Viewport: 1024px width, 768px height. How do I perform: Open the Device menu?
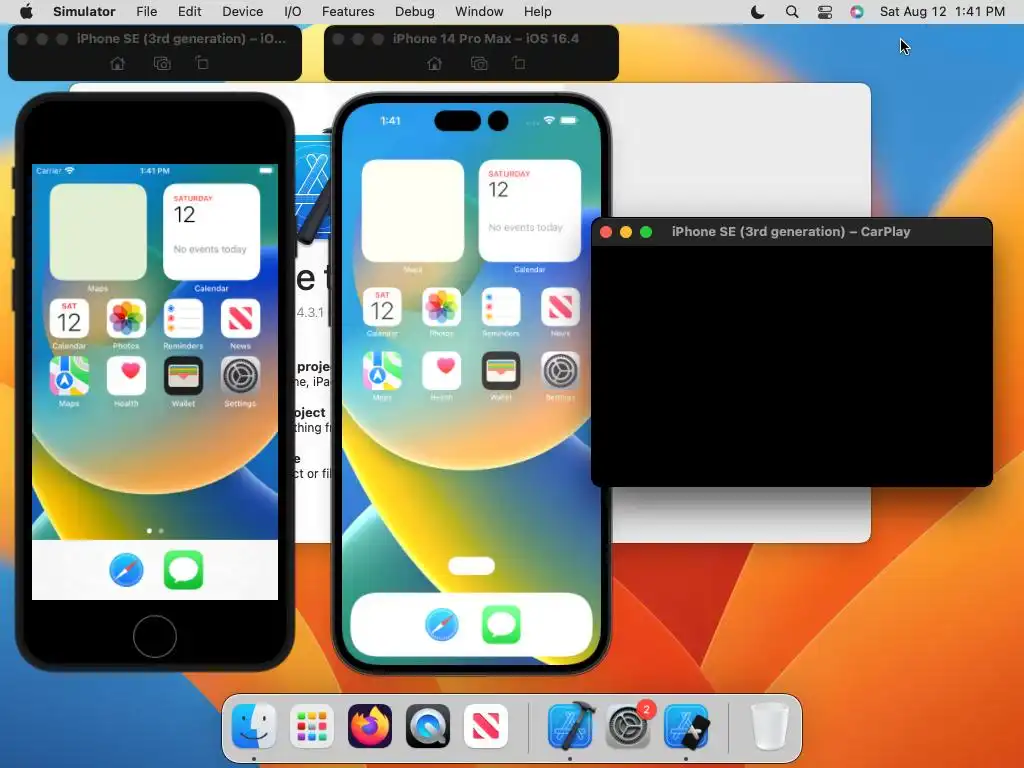click(x=242, y=11)
